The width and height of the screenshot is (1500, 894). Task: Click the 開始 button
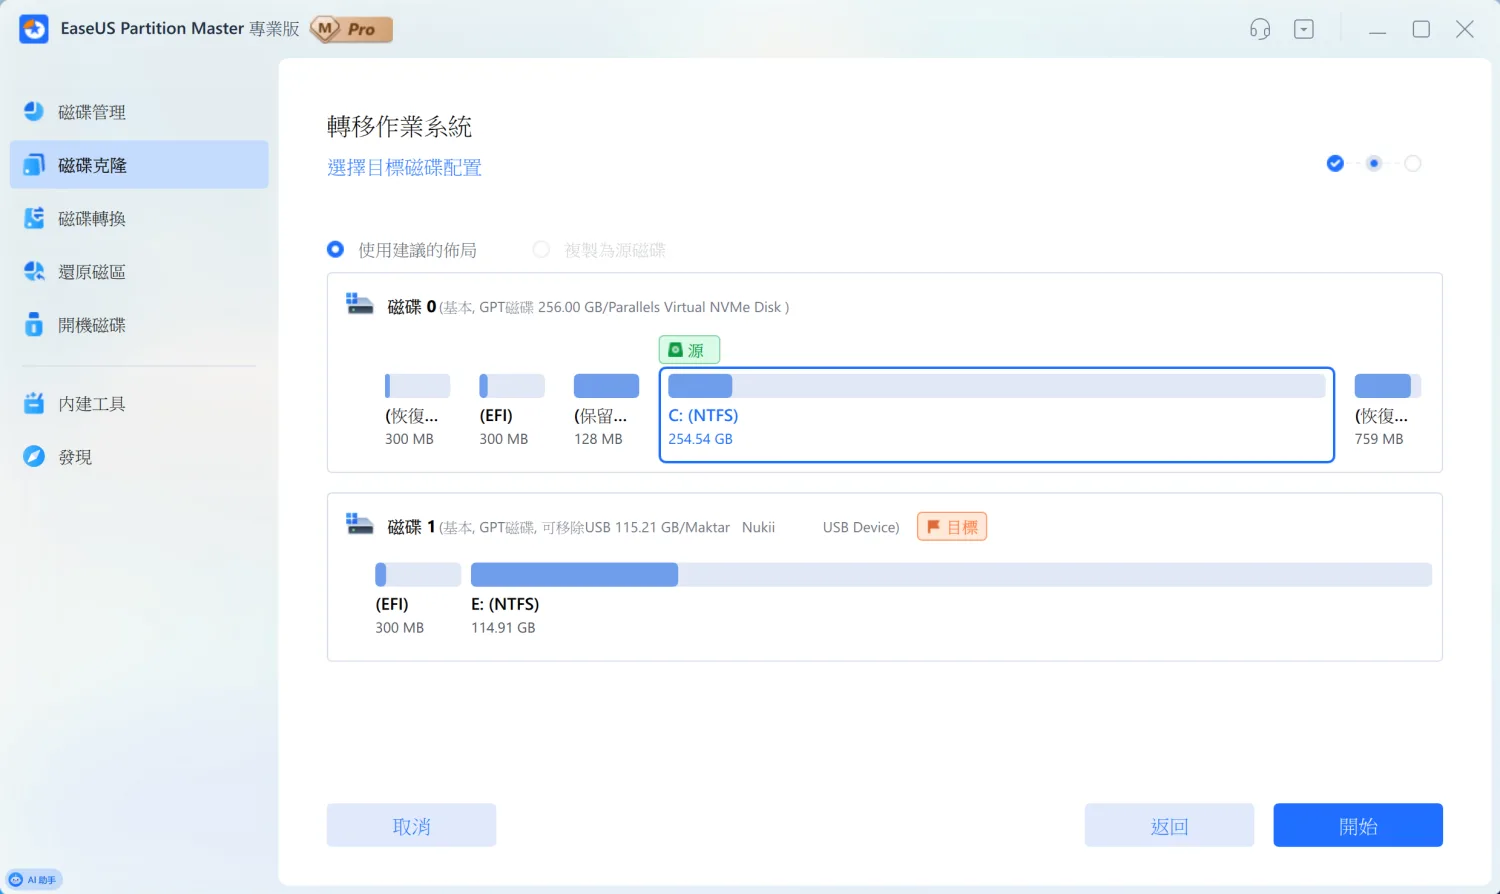pos(1358,825)
